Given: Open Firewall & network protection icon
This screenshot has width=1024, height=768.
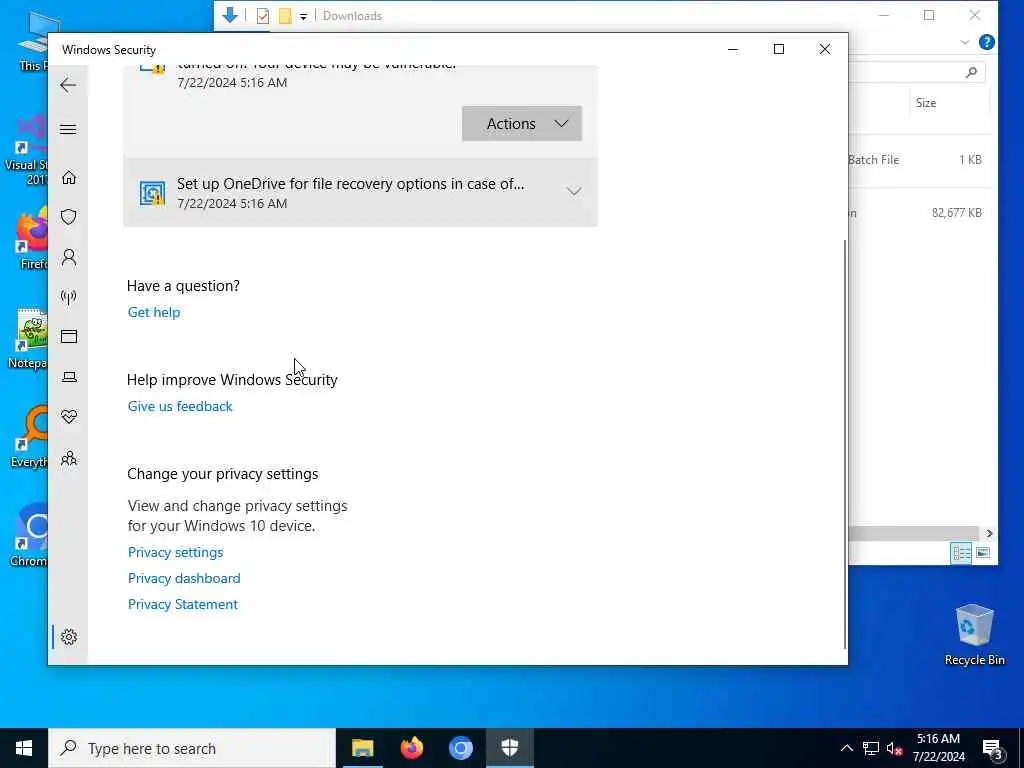Looking at the screenshot, I should (69, 297).
